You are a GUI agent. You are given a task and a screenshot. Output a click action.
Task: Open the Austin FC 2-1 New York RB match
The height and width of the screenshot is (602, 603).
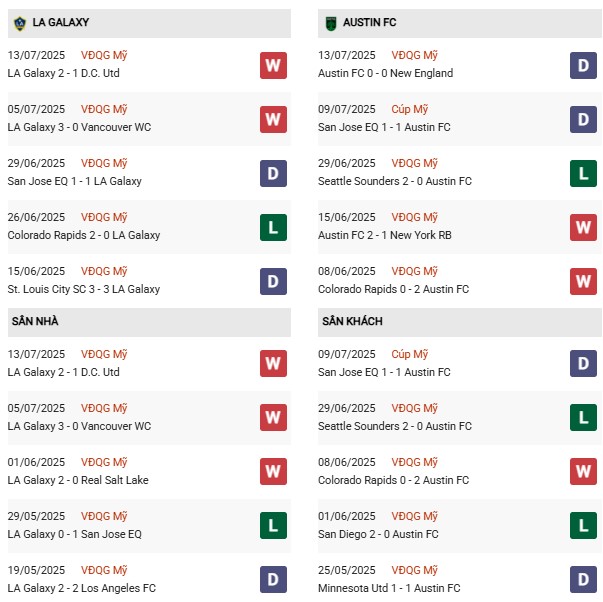point(385,235)
